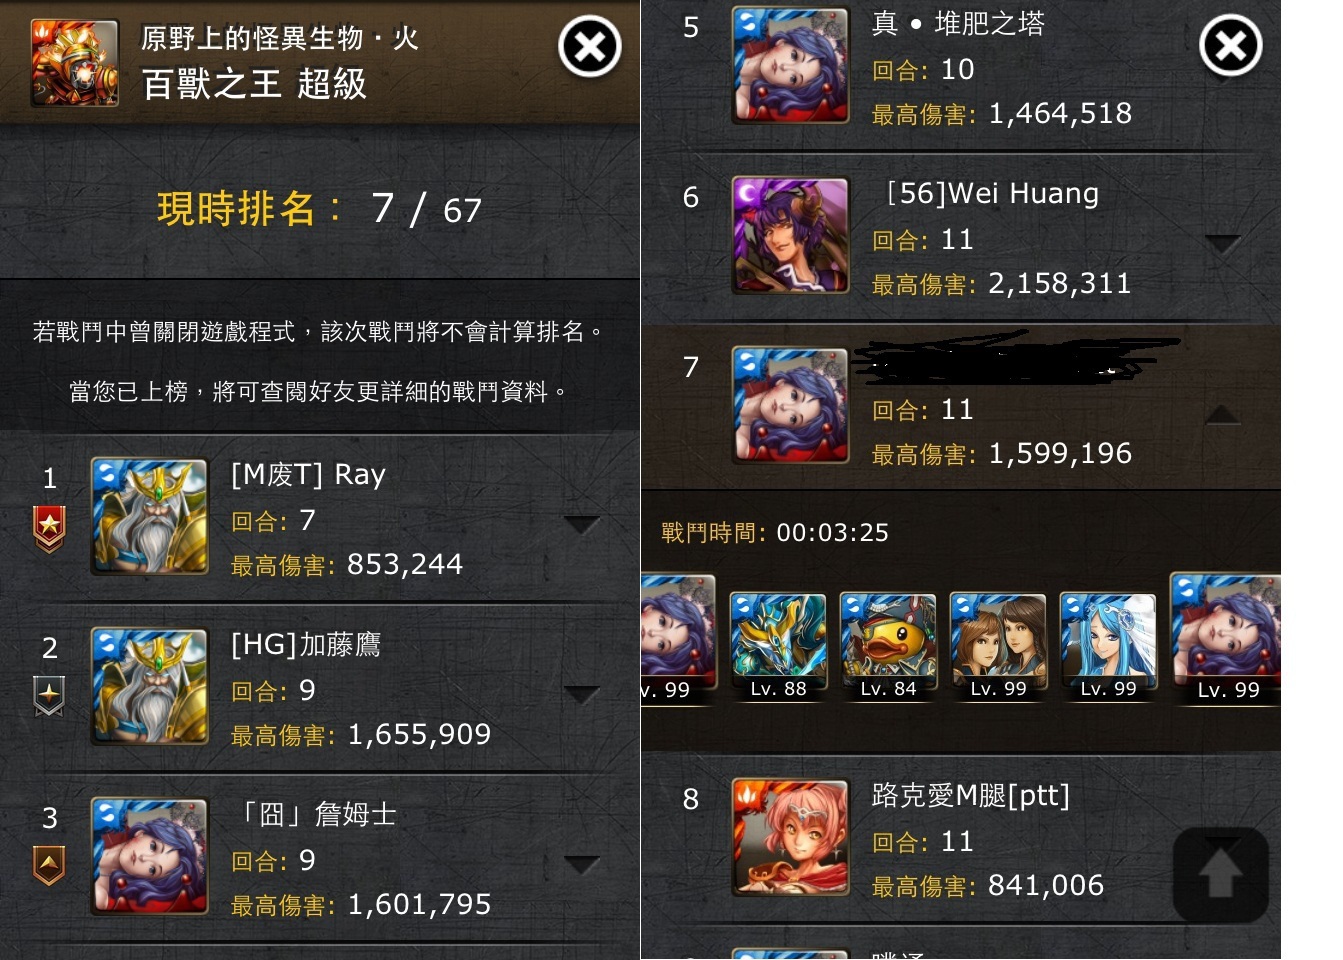The height and width of the screenshot is (960, 1343).
Task: Select [HG]加藤鷹's leader portrait
Action: point(150,686)
